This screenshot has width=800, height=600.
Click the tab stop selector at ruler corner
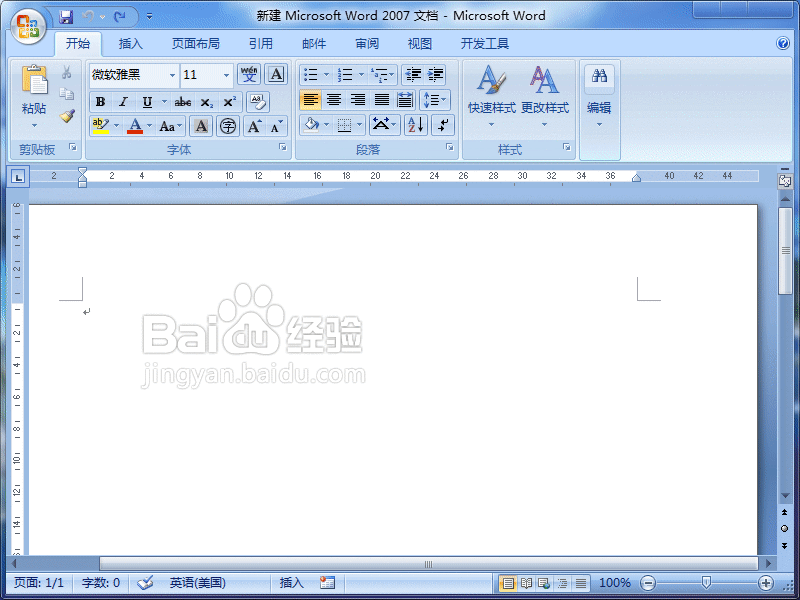point(18,177)
